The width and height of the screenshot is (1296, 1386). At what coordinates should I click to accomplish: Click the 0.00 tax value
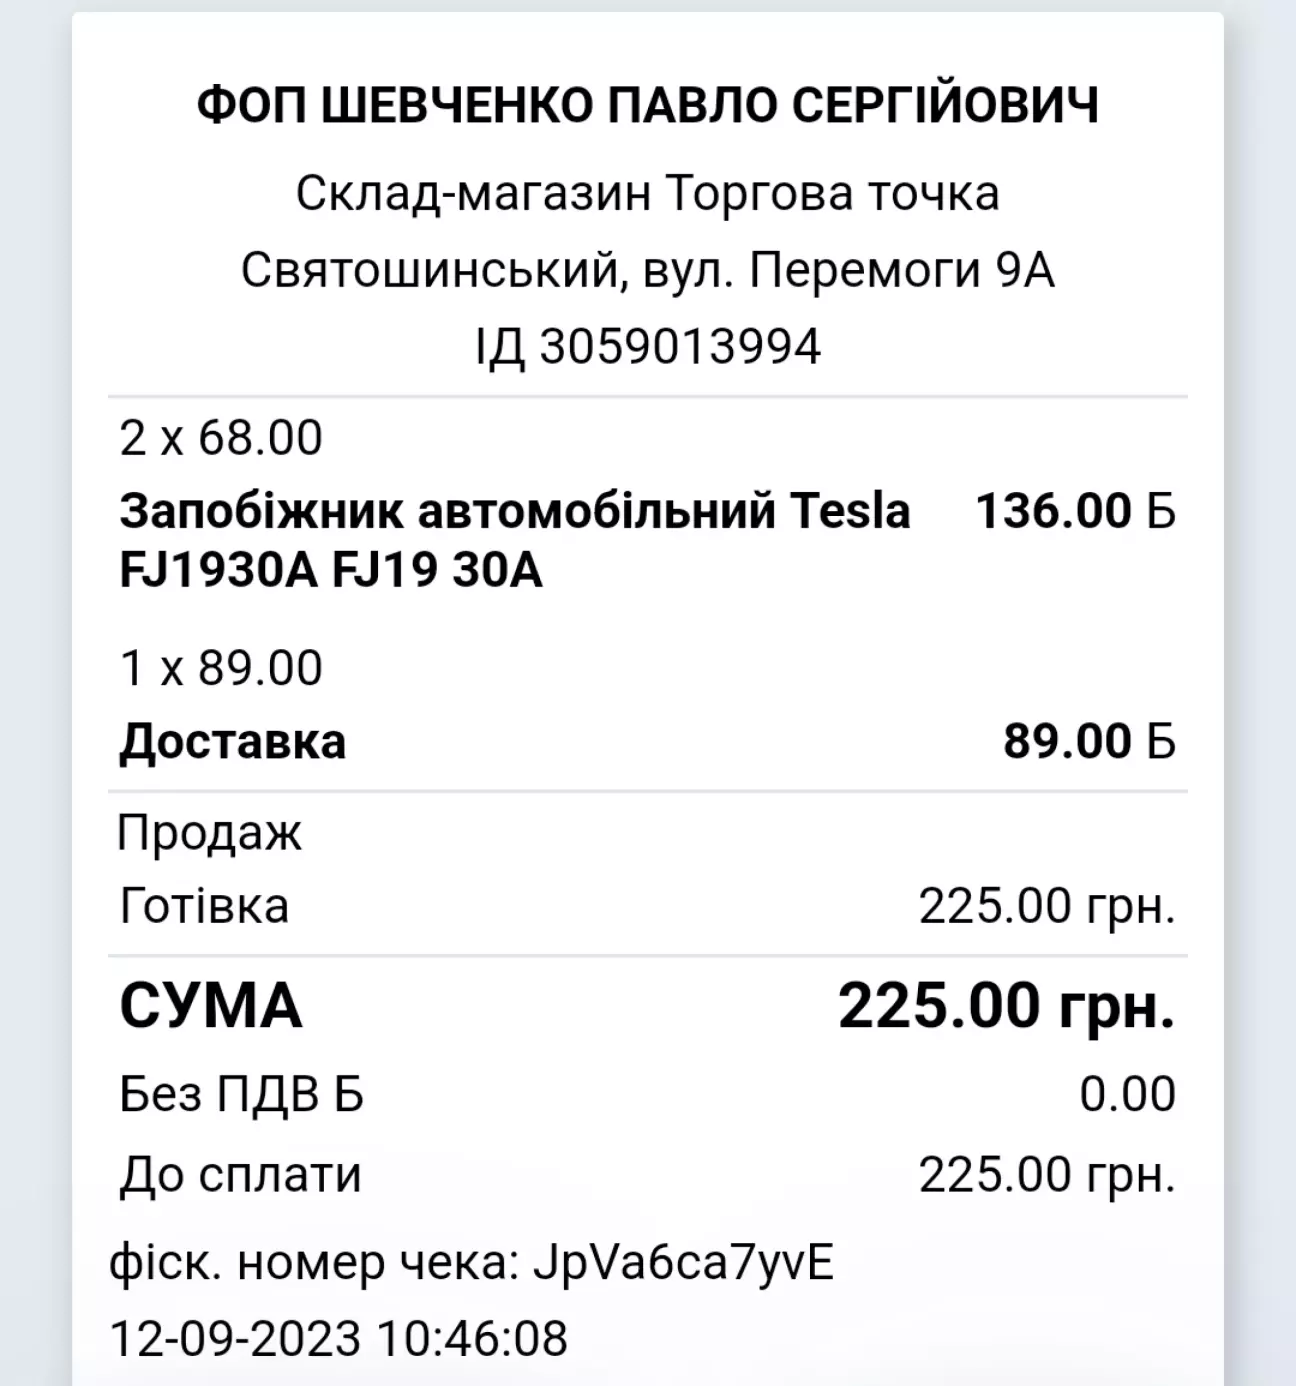1128,1095
